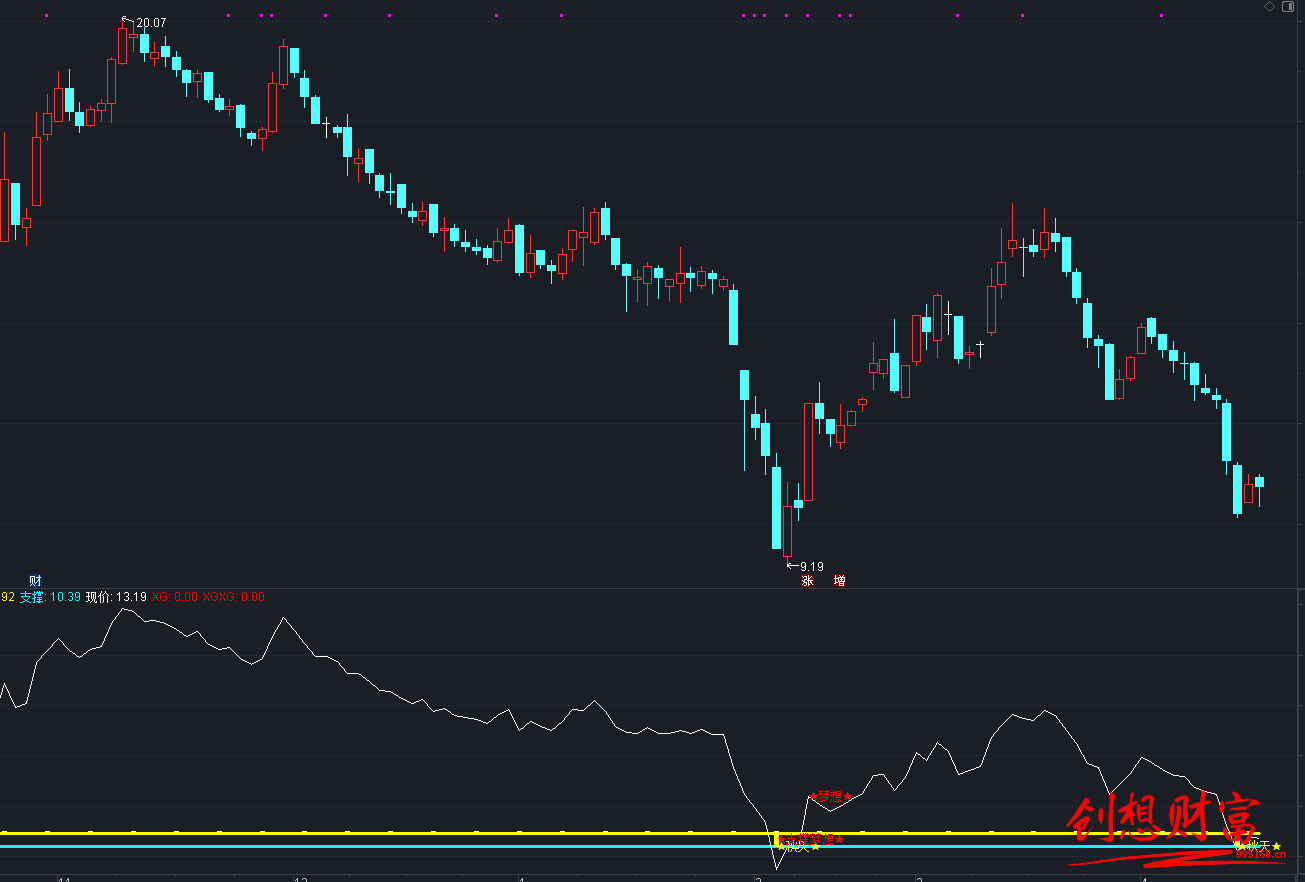This screenshot has height=882, width=1305.
Task: Open the 涨 event marker under the chart
Action: point(807,580)
